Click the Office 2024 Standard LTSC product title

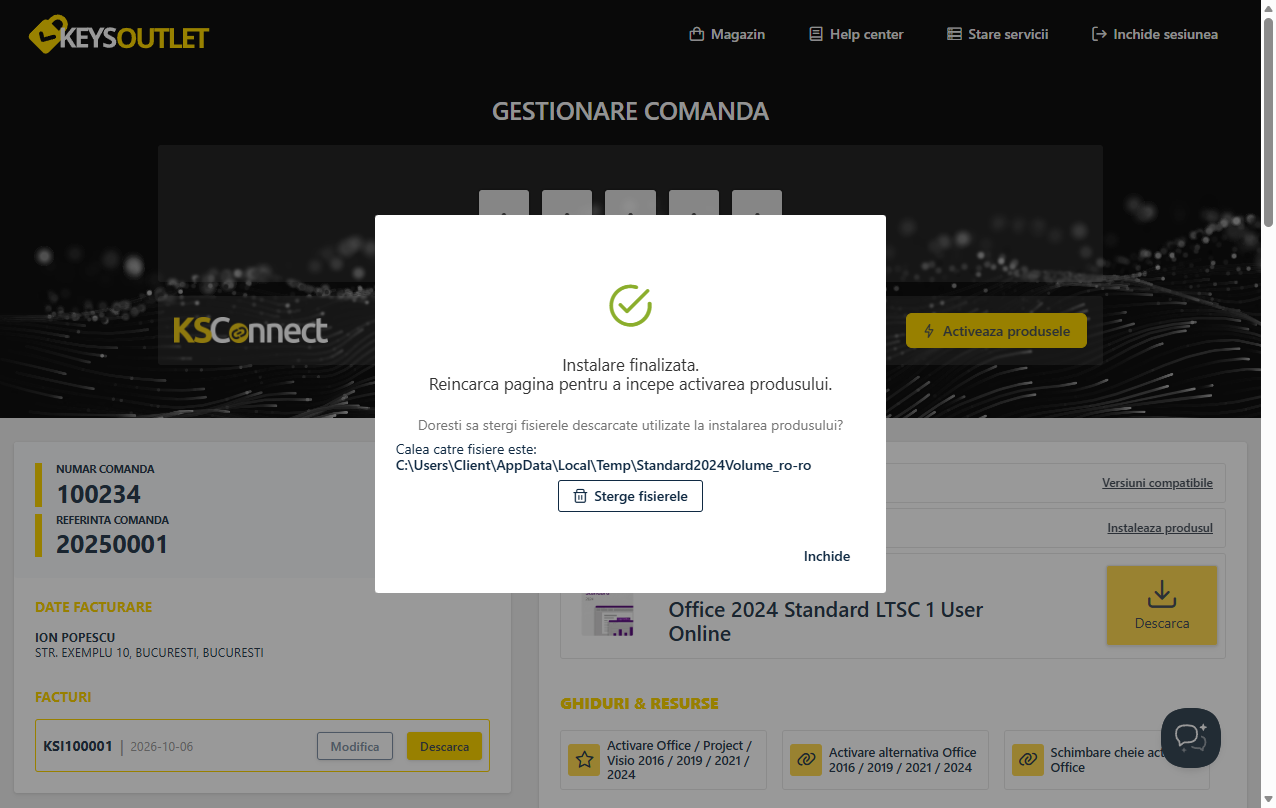[x=825, y=621]
